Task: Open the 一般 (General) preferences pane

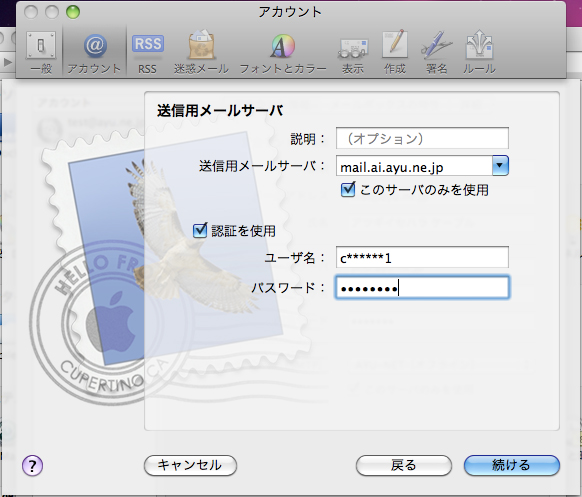Action: click(41, 52)
